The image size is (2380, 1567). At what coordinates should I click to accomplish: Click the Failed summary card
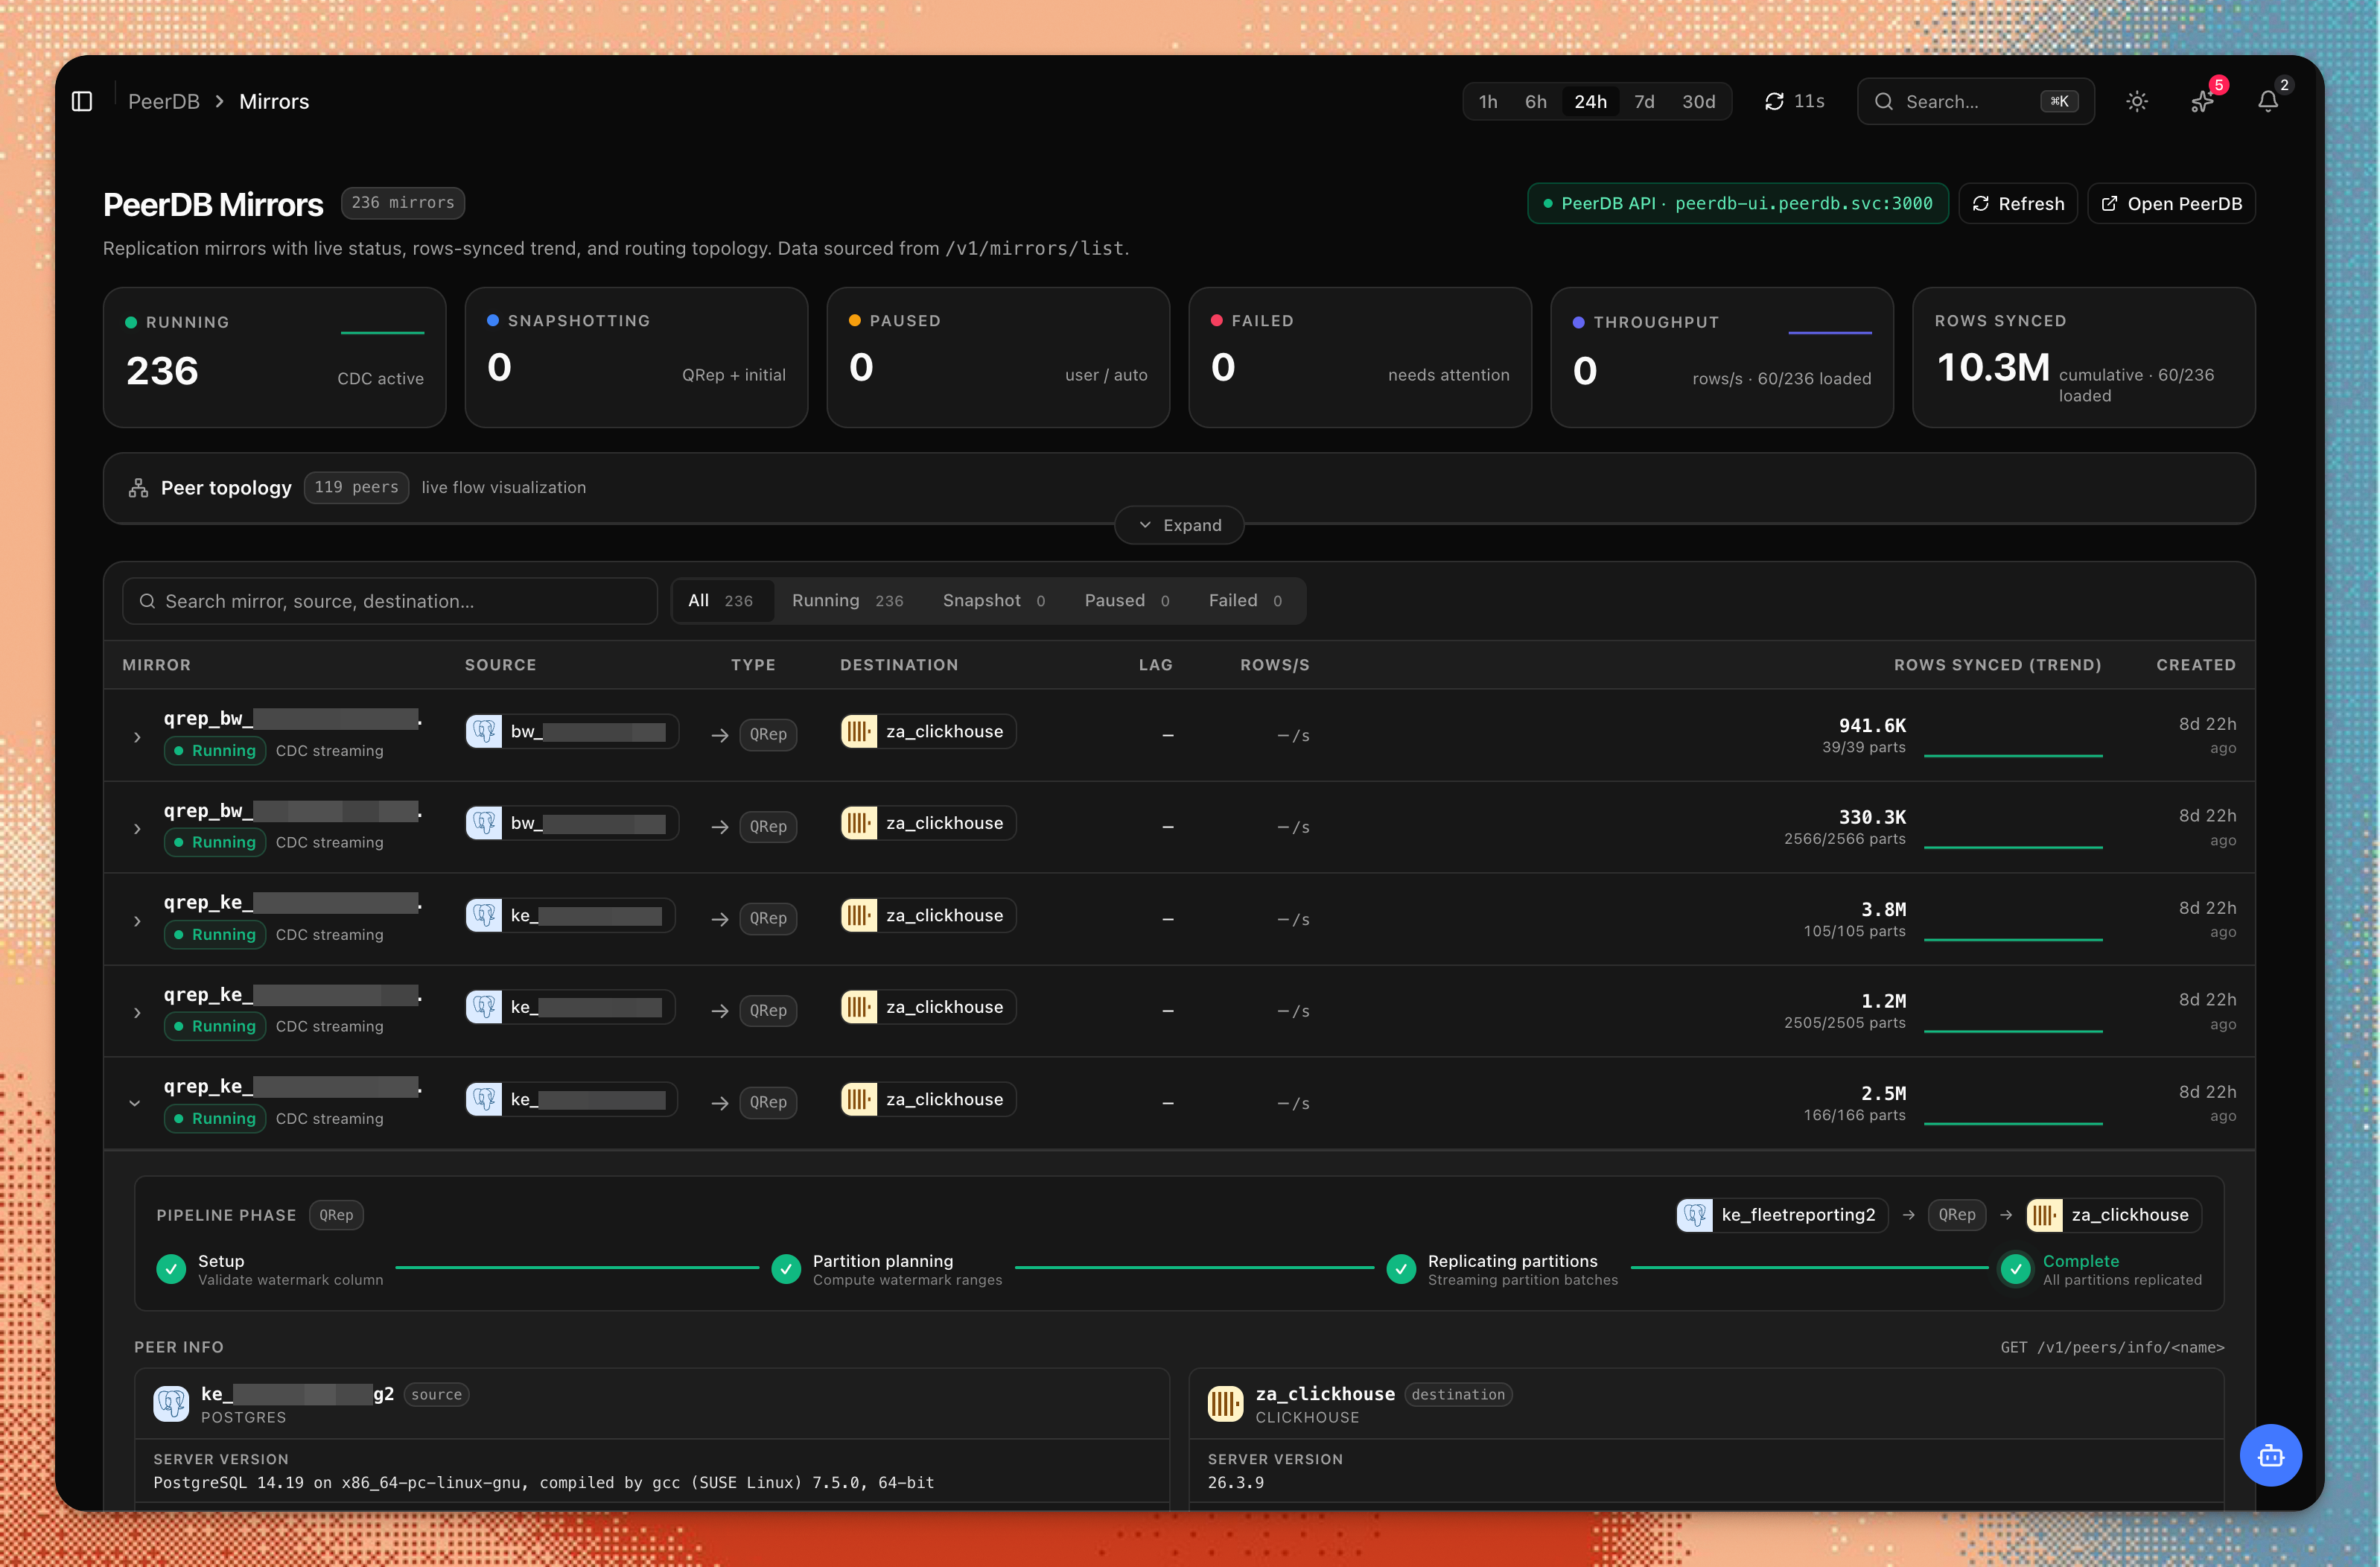click(x=1359, y=357)
